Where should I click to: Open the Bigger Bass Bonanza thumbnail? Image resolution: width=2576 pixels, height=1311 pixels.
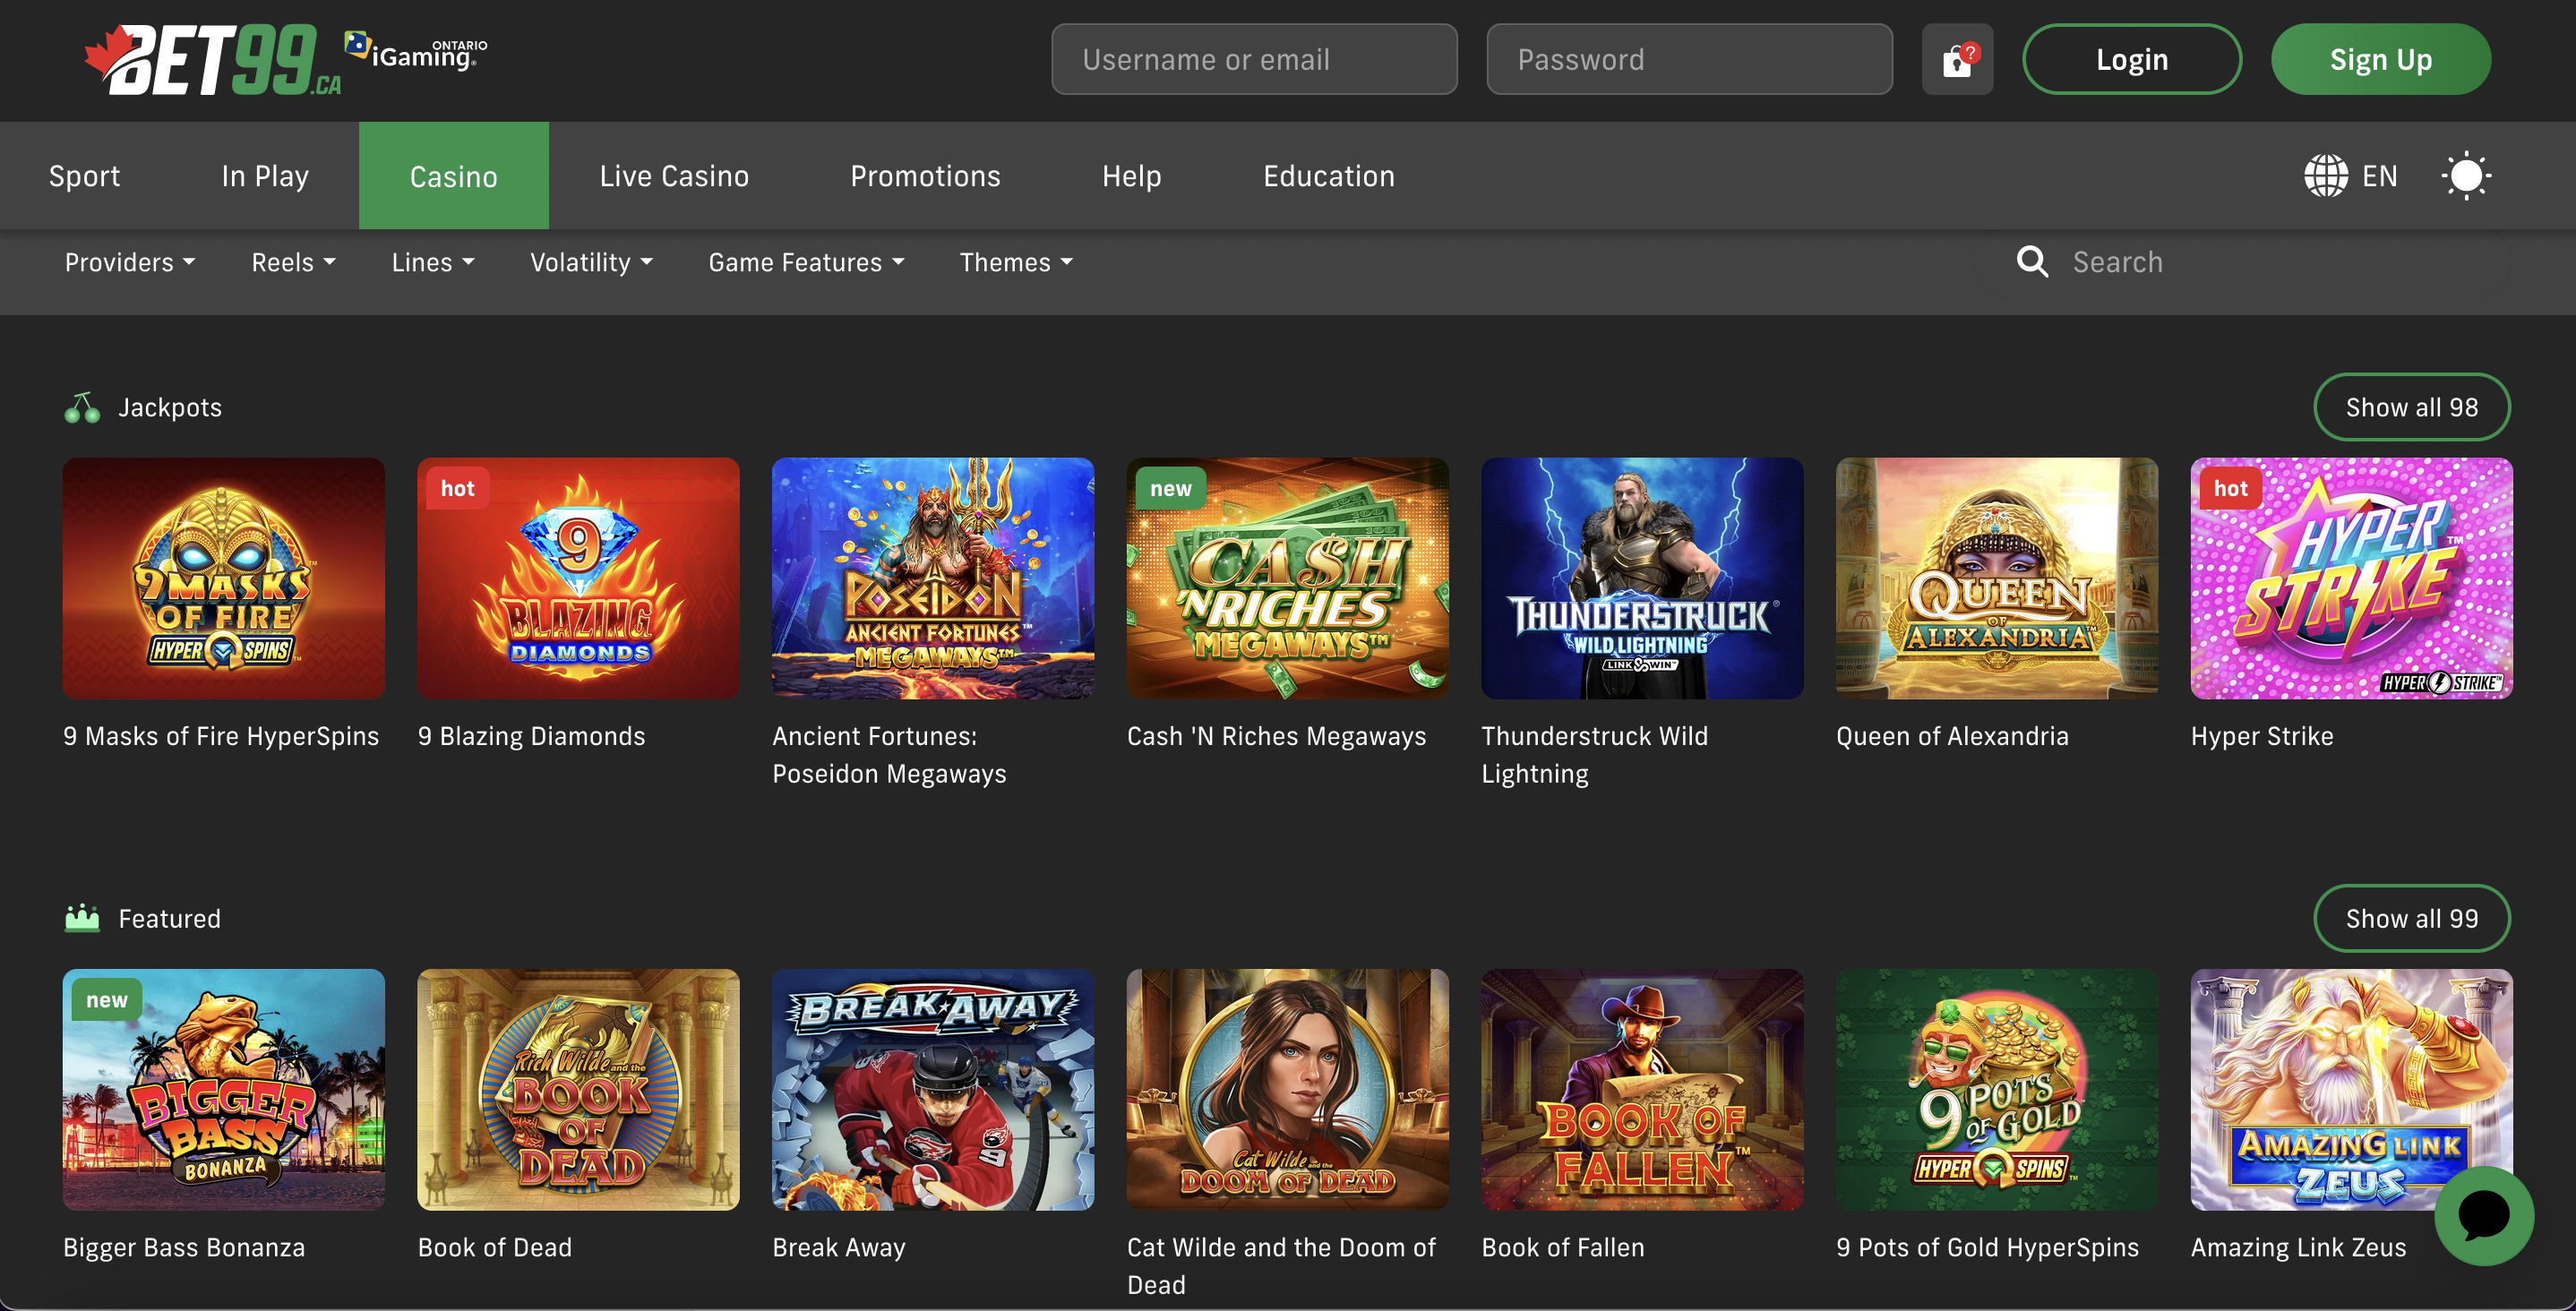point(224,1089)
